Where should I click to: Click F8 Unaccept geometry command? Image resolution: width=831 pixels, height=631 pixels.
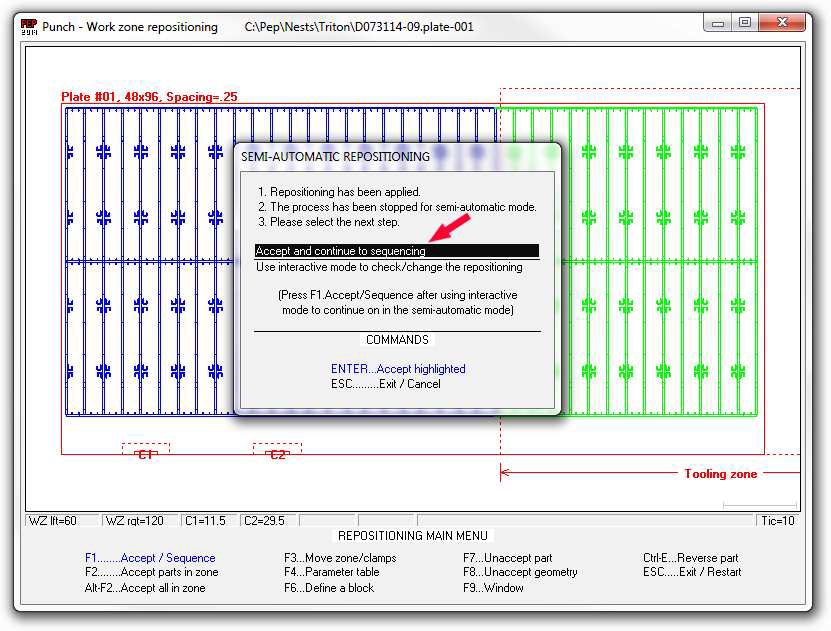(520, 572)
